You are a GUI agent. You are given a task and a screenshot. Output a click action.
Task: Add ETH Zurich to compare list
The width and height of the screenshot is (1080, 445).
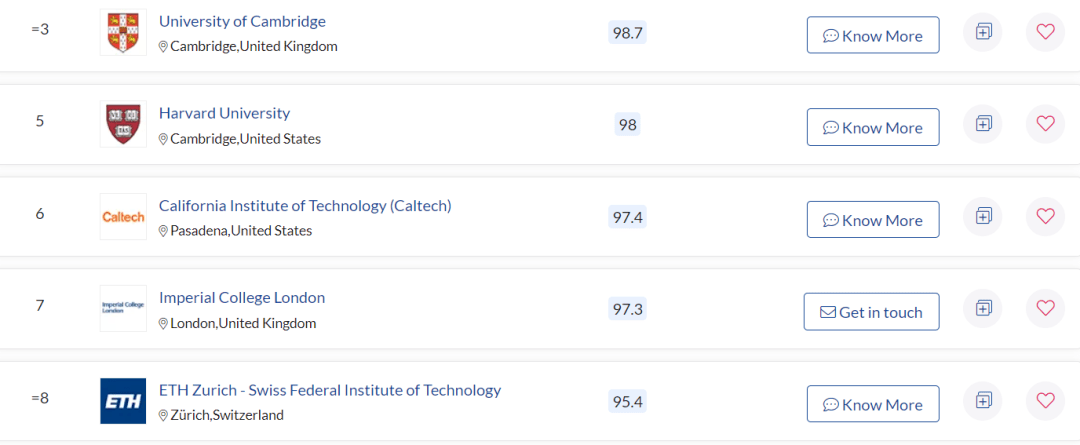tap(983, 400)
